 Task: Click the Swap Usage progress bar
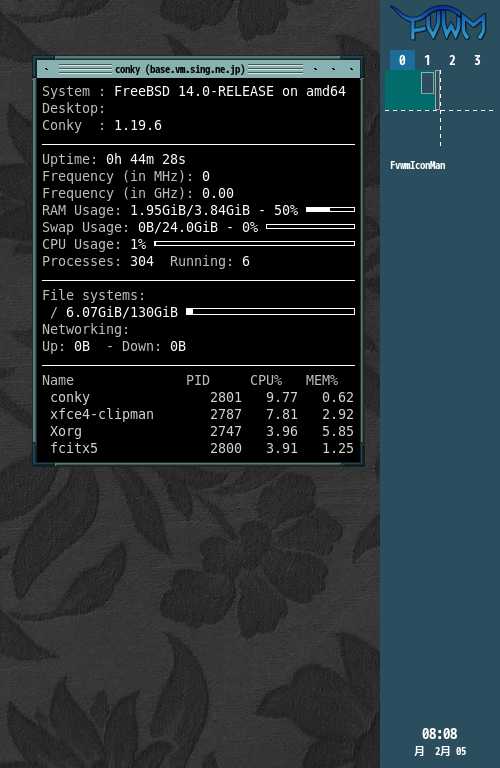point(310,227)
